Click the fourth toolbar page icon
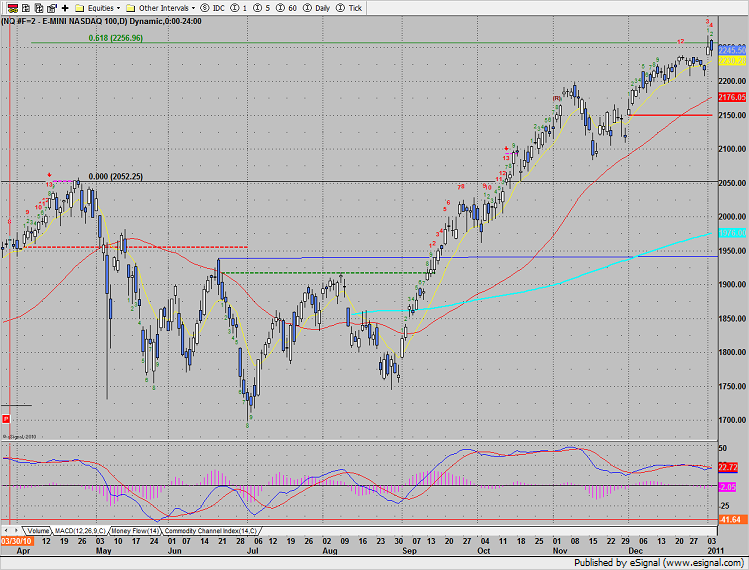 pos(52,8)
